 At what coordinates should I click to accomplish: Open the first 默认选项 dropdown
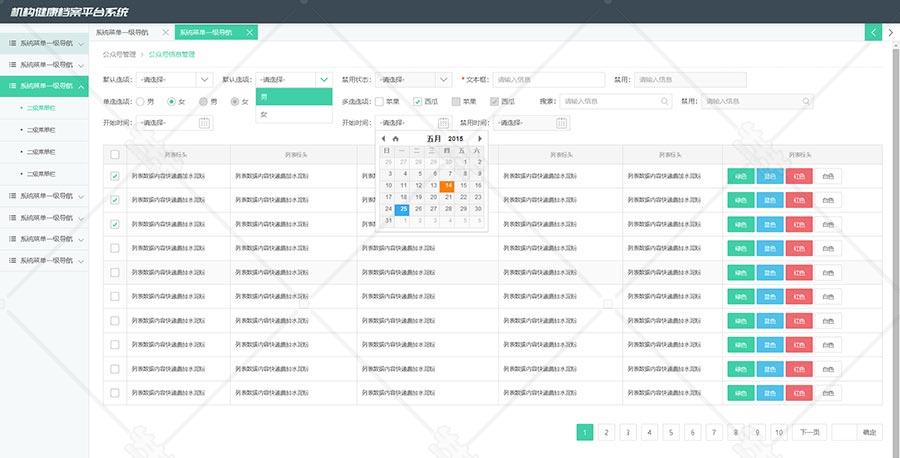(174, 80)
